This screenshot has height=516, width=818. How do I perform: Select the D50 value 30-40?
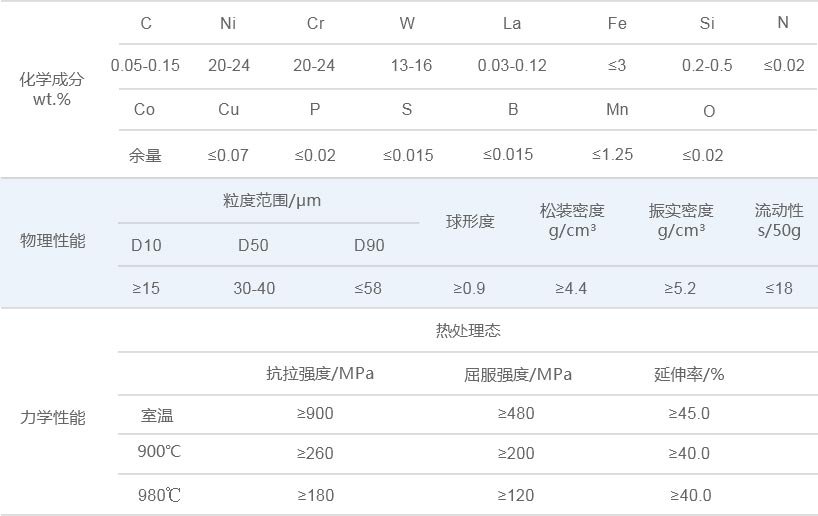tap(254, 289)
